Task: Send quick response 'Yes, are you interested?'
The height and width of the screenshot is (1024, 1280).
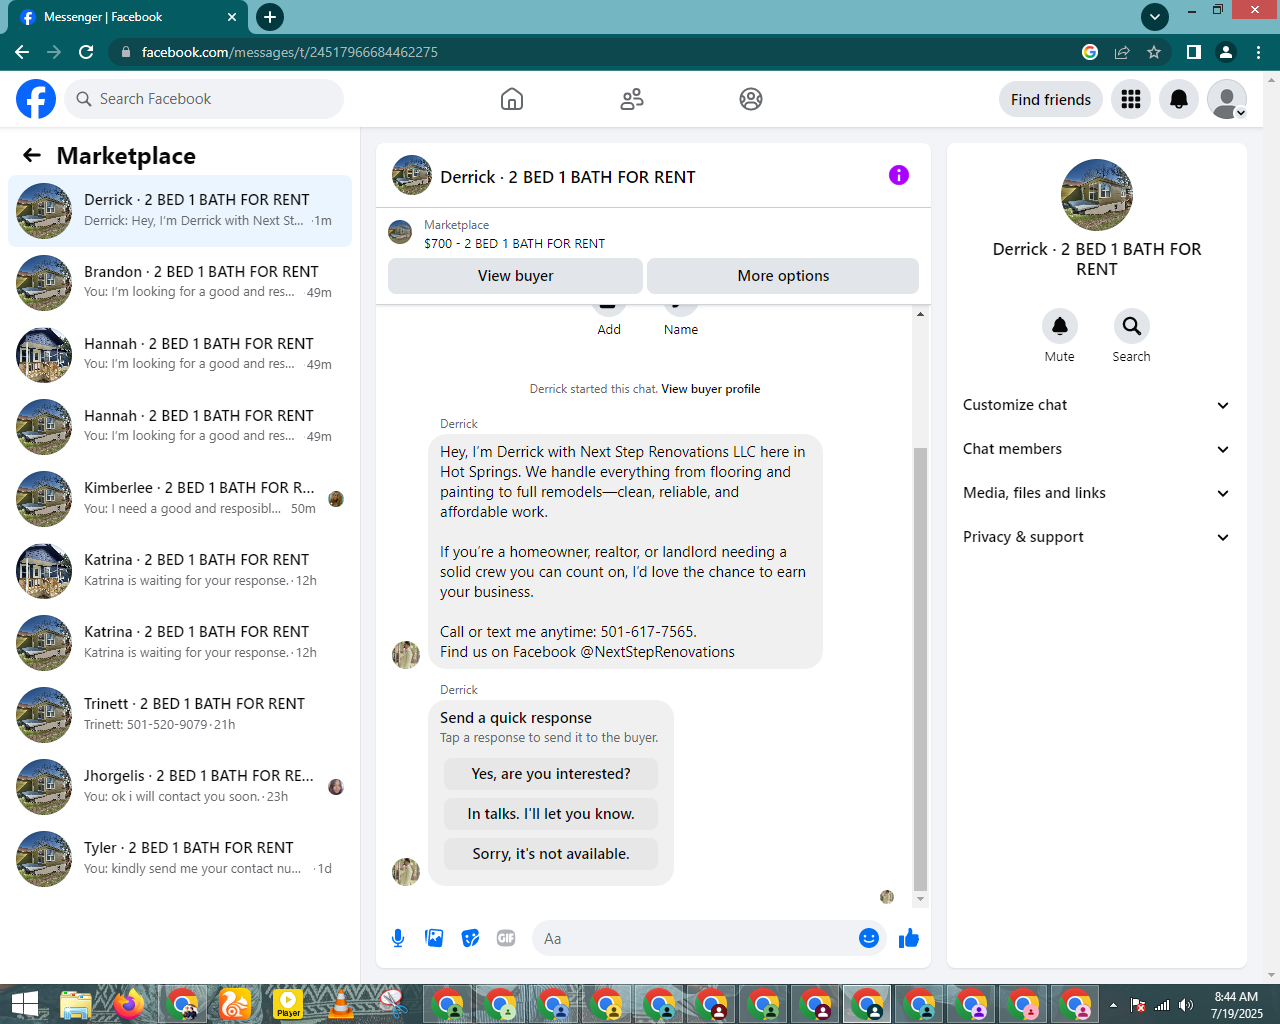Action: tap(551, 774)
